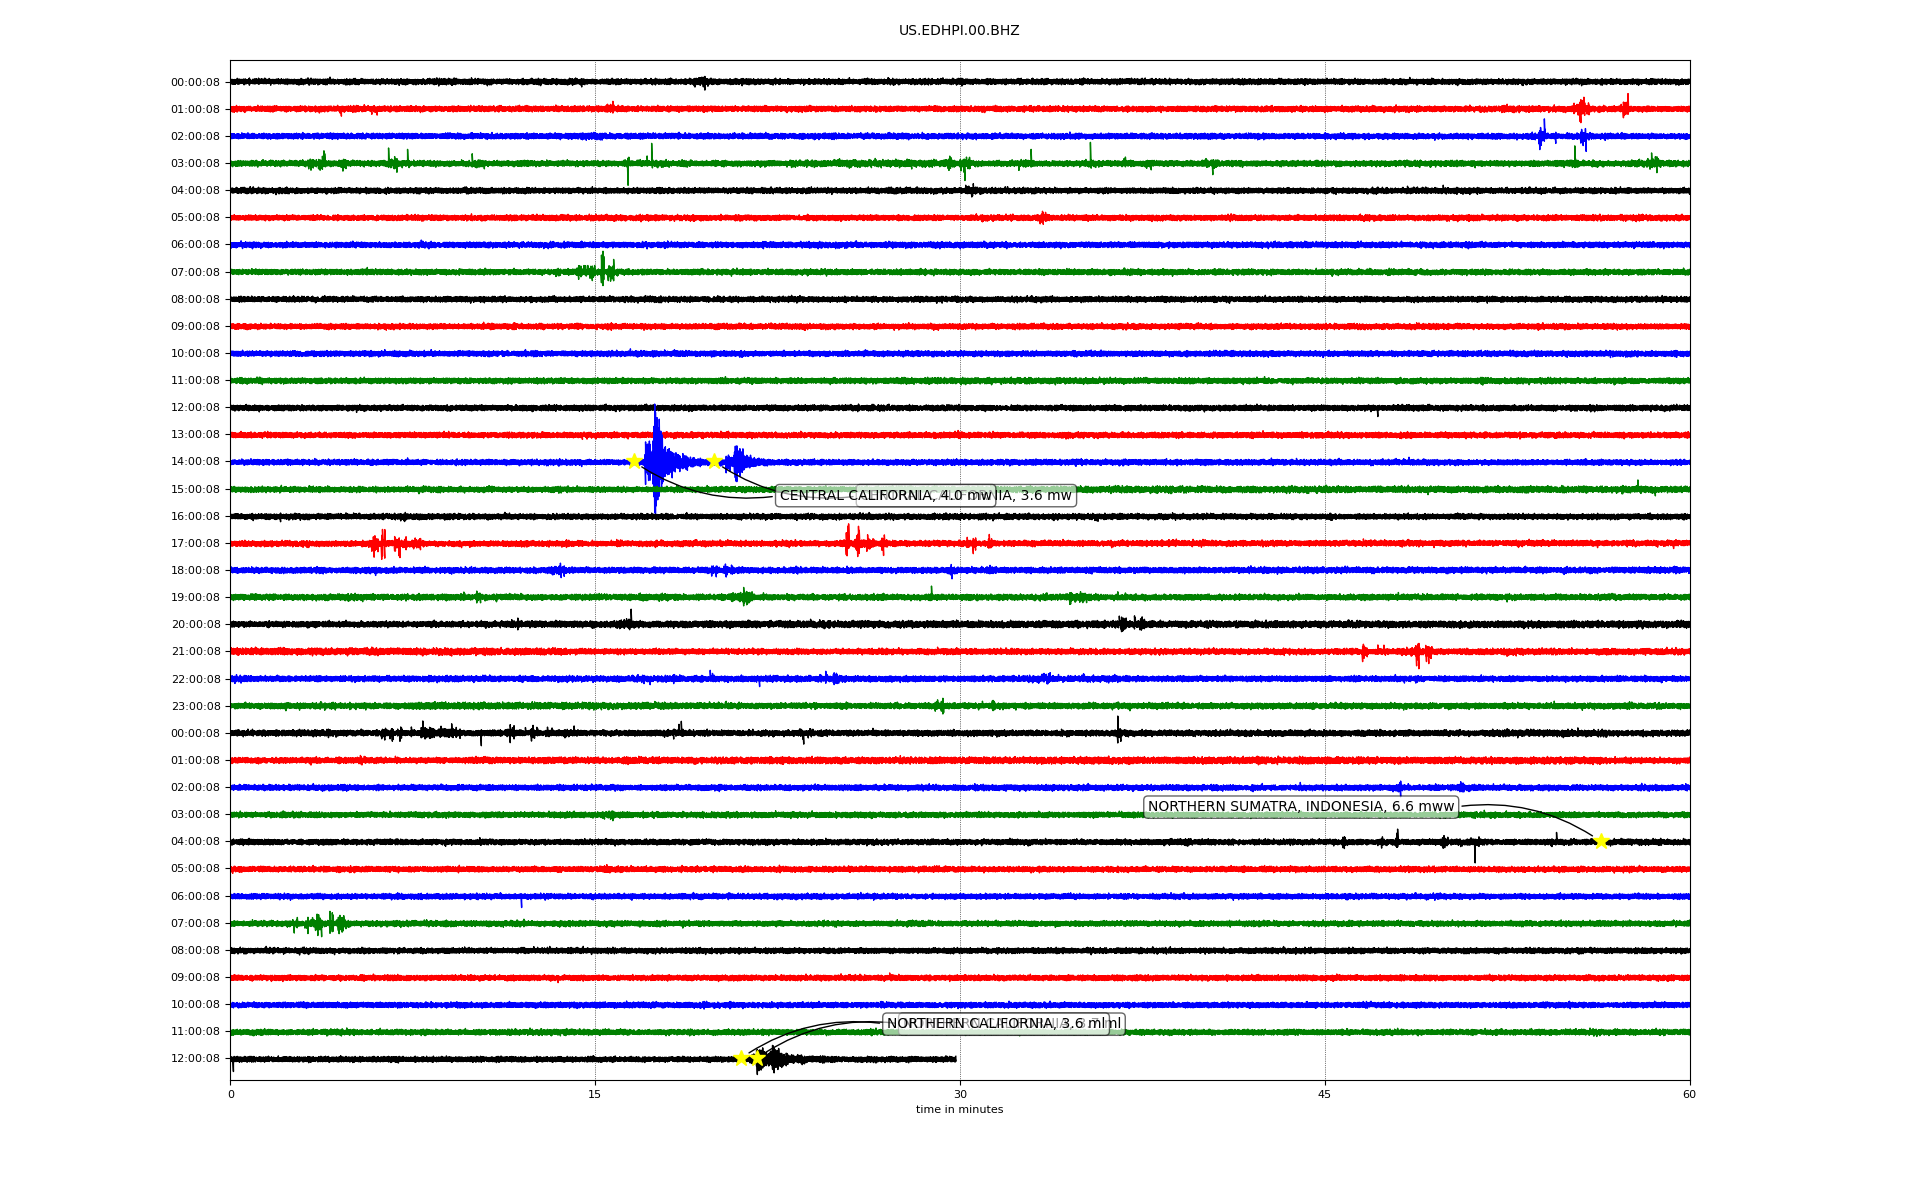The image size is (1920, 1200).
Task: Click the right yellow star on the bottom trace
Action: click(x=757, y=1058)
